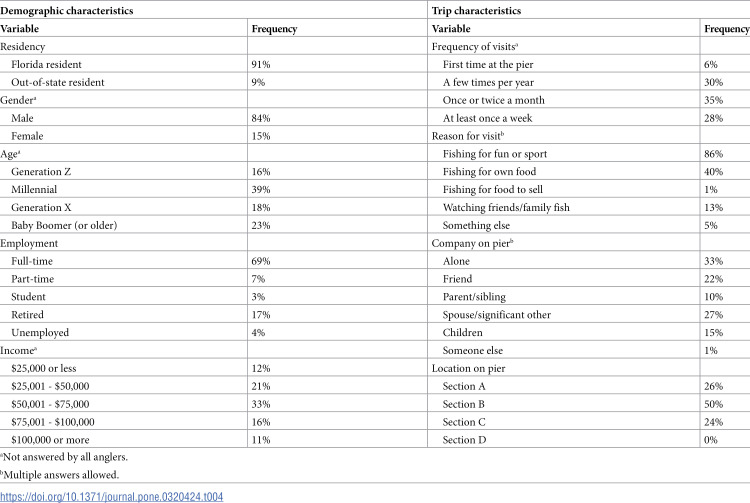Click the Section D frequency value 0%
The height and width of the screenshot is (503, 750).
click(x=711, y=440)
